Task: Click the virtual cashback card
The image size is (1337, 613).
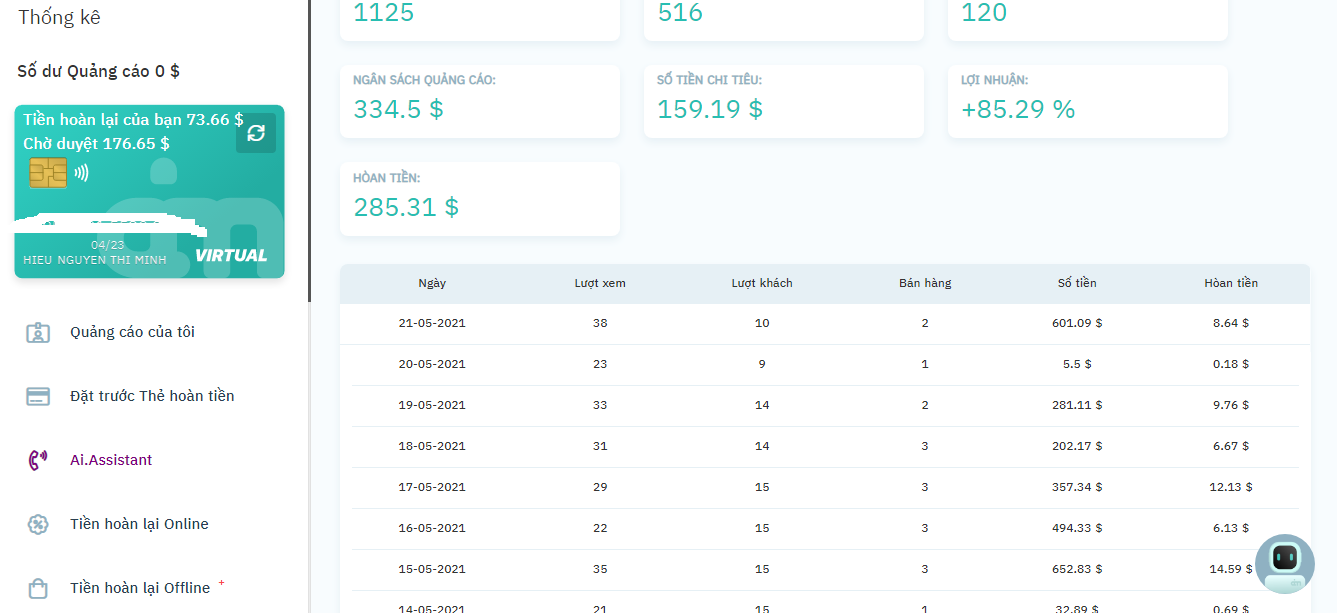Action: pyautogui.click(x=149, y=191)
